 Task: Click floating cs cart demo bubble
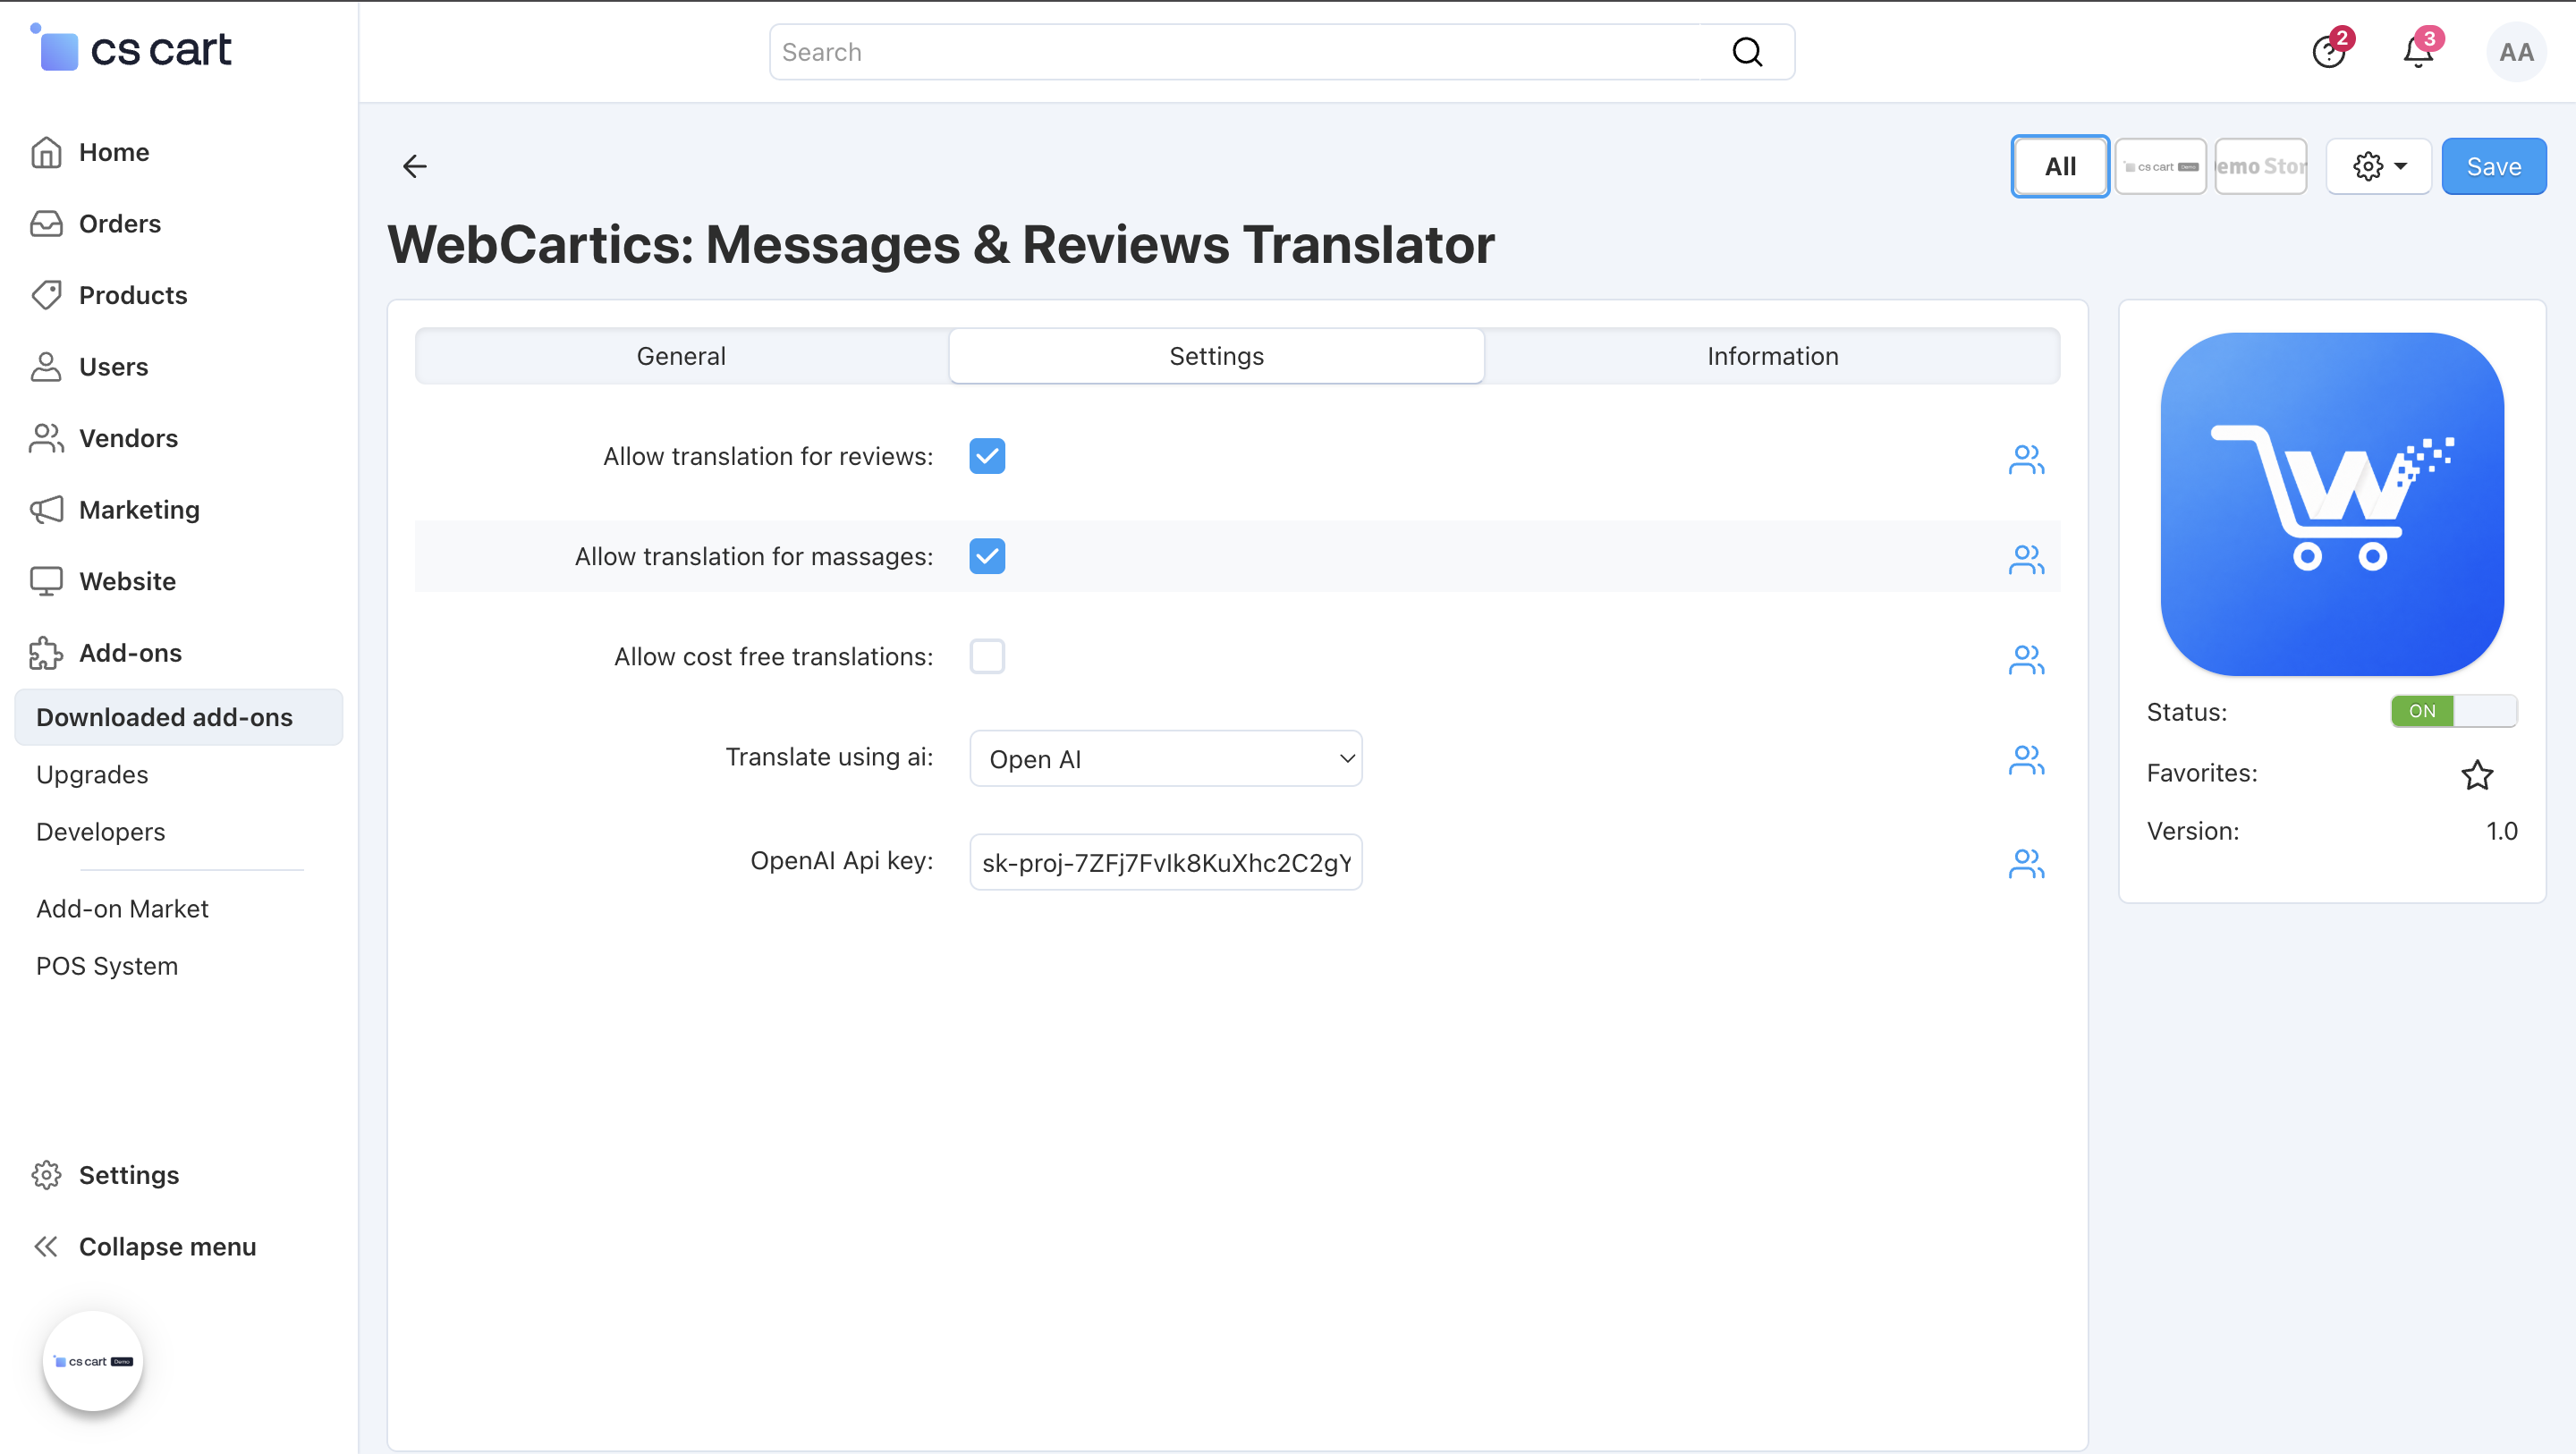(x=93, y=1361)
